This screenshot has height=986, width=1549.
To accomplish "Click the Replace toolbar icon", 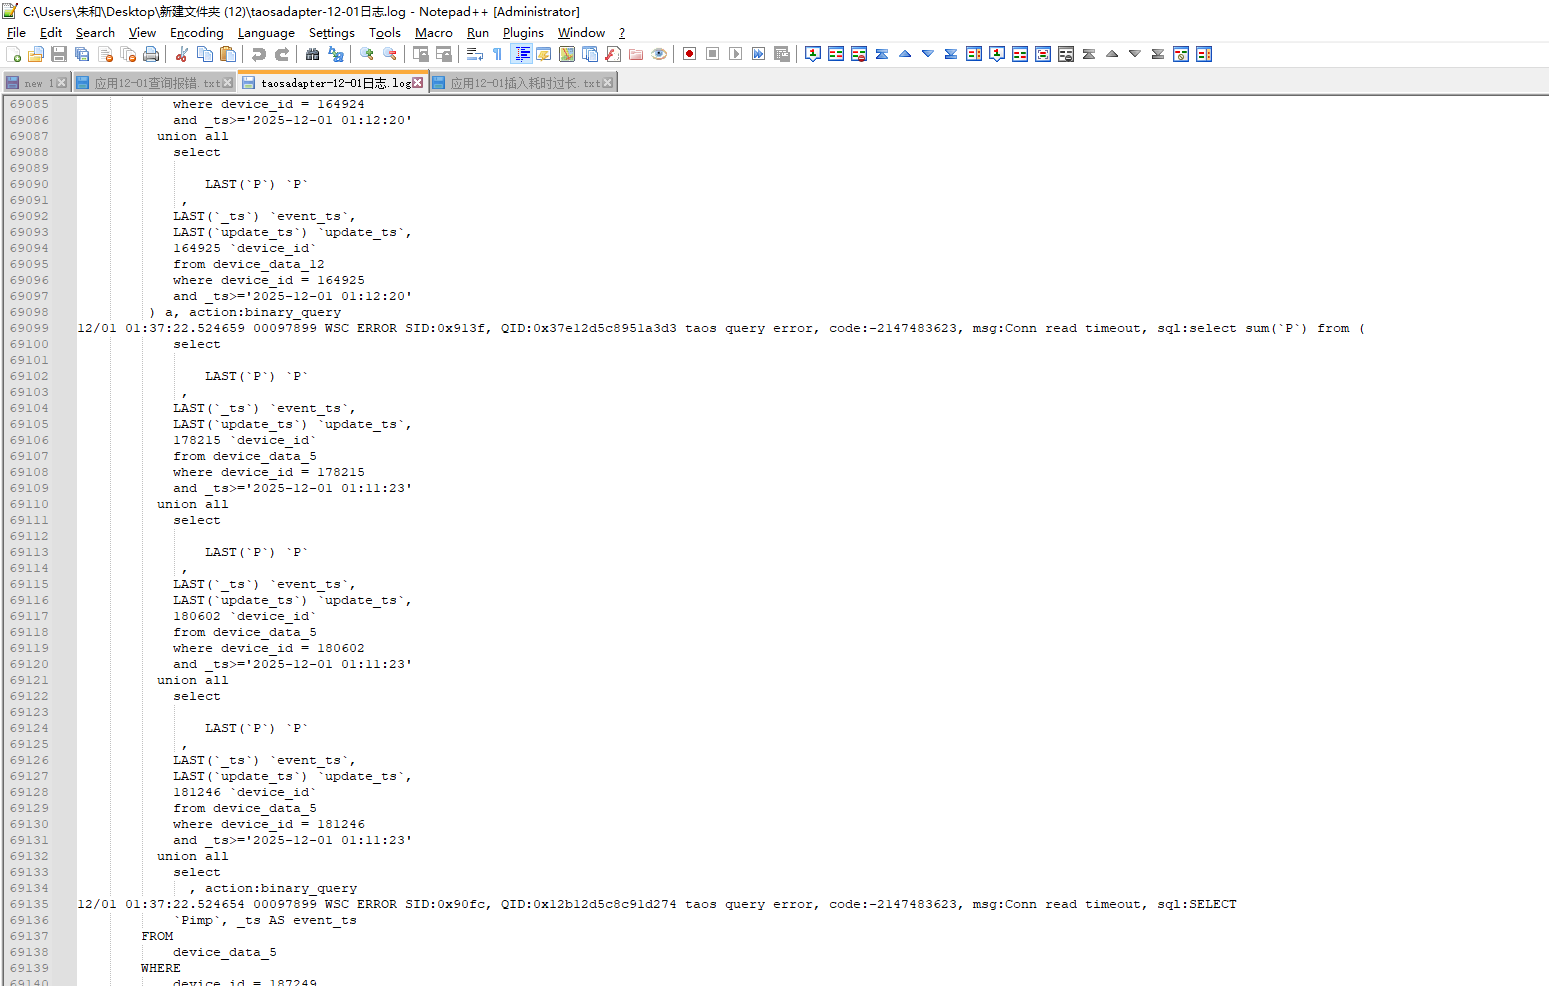I will point(336,54).
